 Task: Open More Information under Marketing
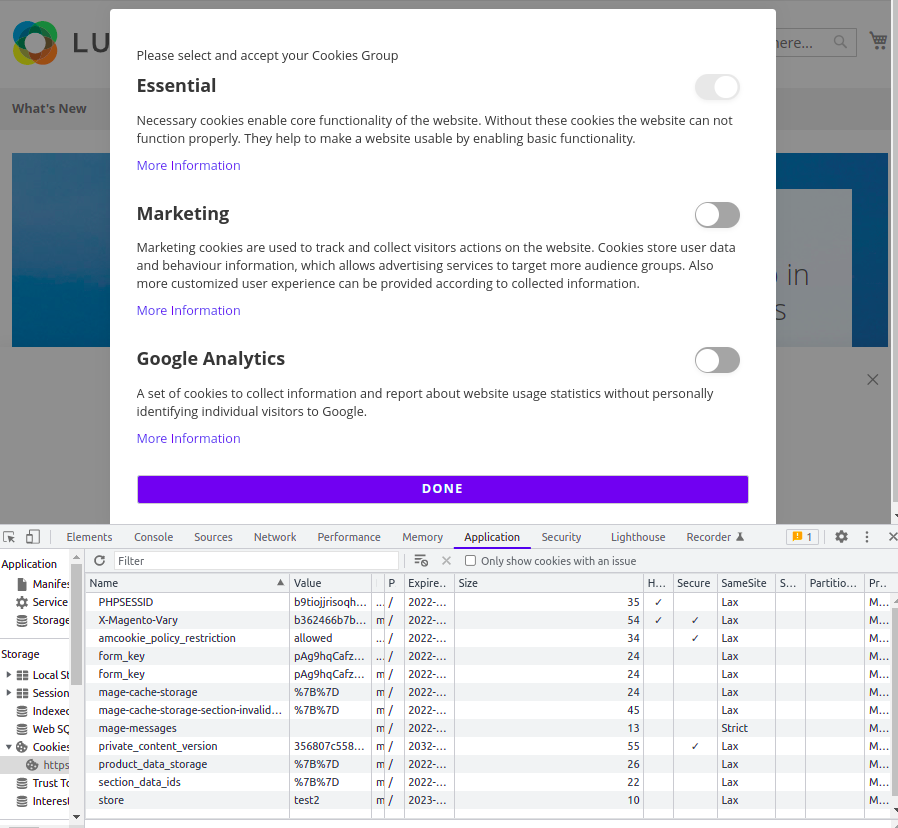(x=188, y=310)
